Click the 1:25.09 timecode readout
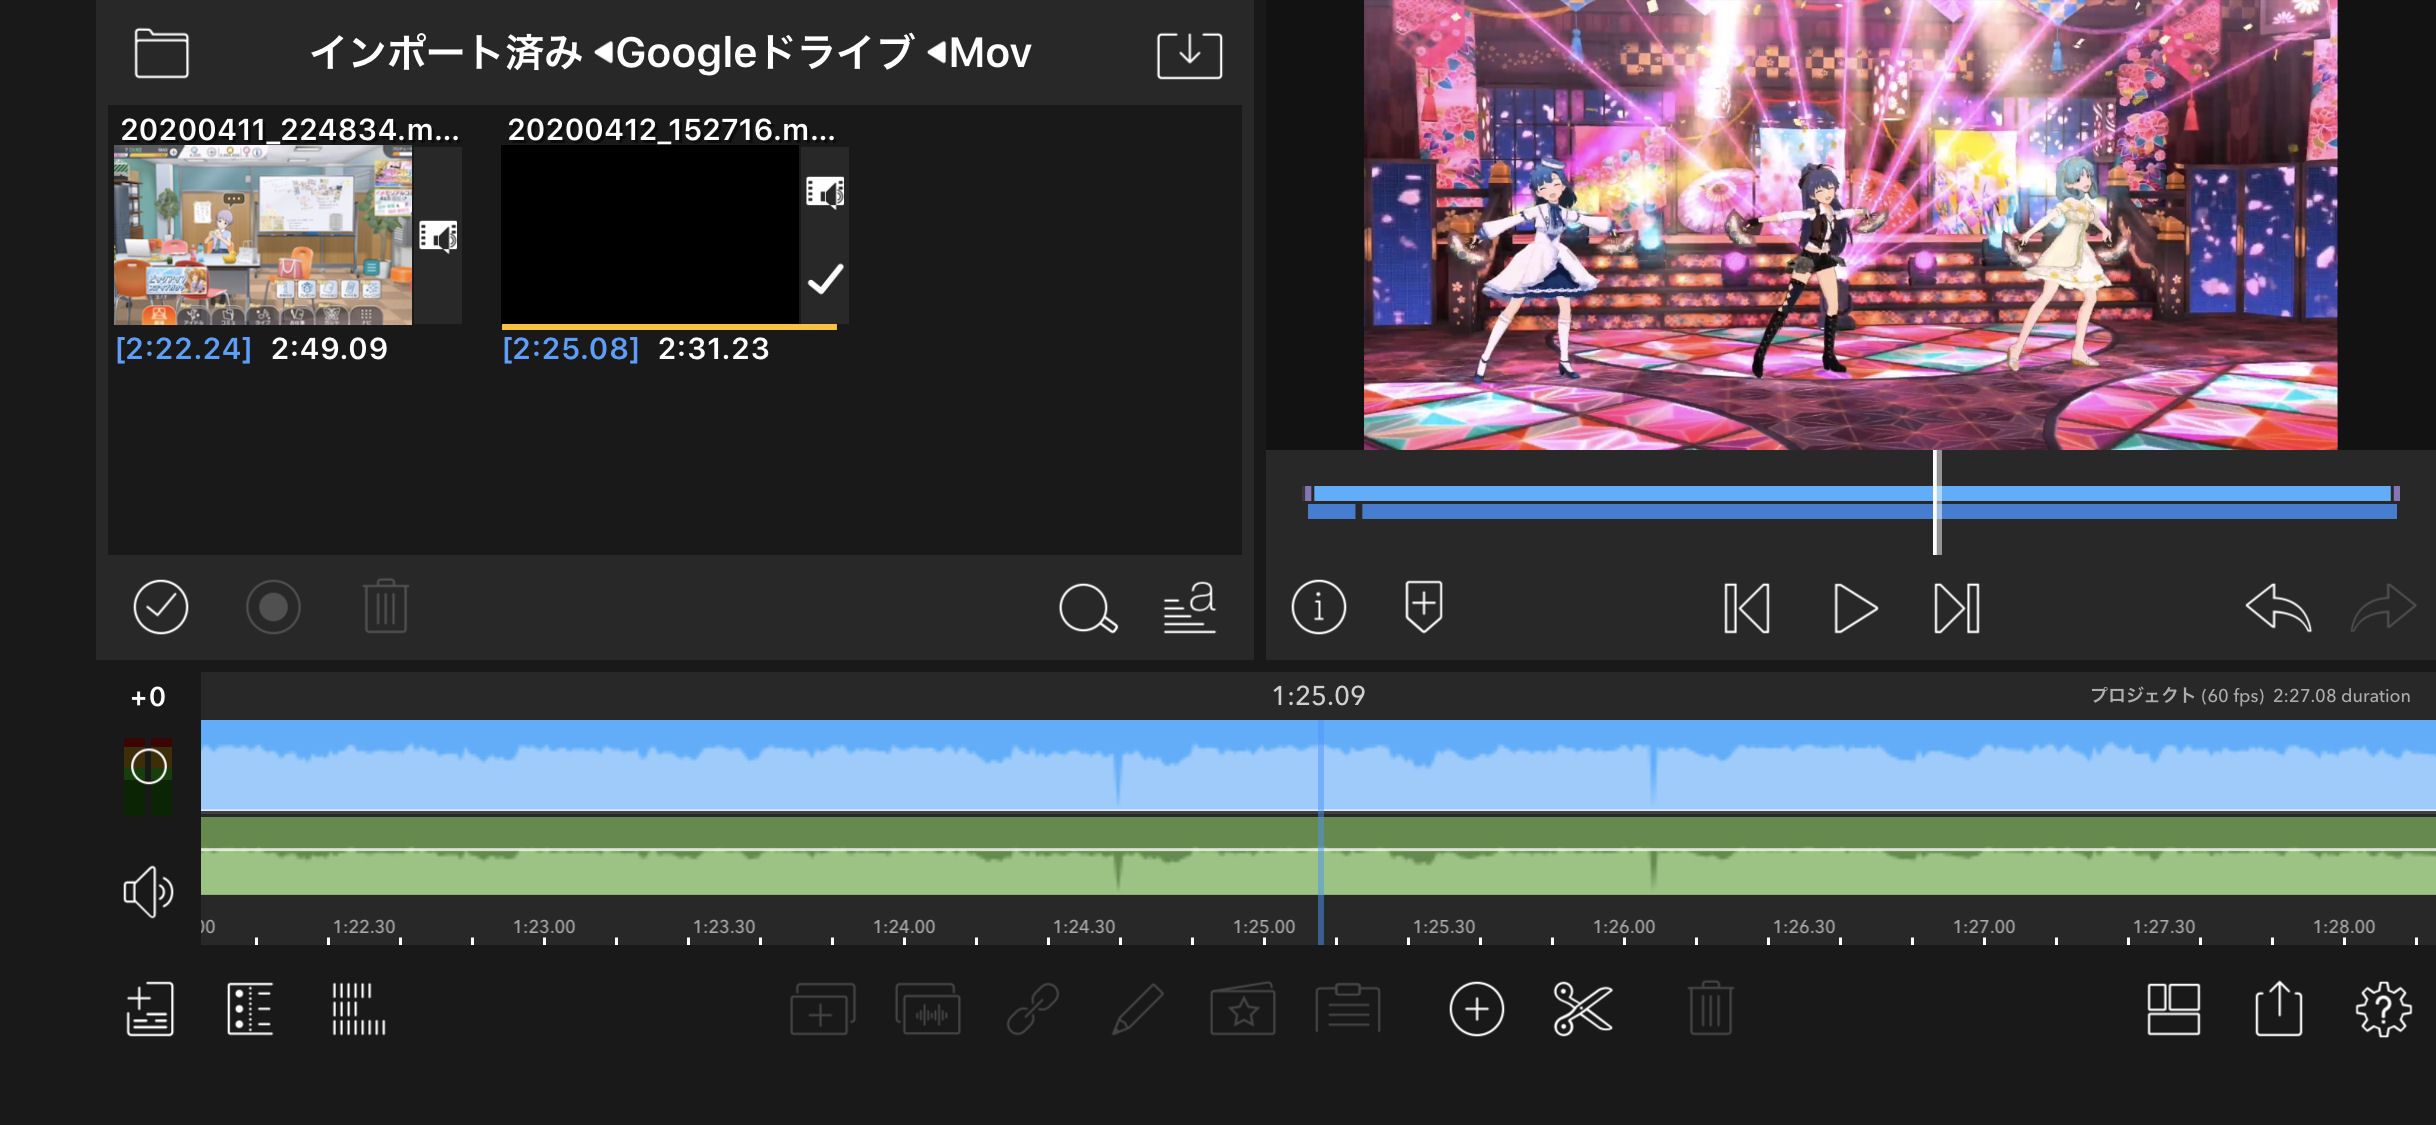Image resolution: width=2436 pixels, height=1125 pixels. (x=1318, y=696)
